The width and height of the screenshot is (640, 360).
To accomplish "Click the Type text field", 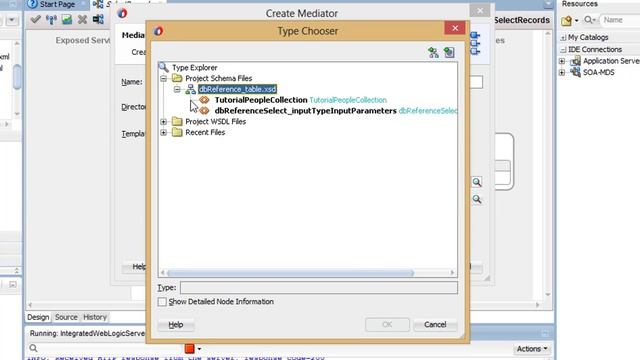I will [x=319, y=287].
